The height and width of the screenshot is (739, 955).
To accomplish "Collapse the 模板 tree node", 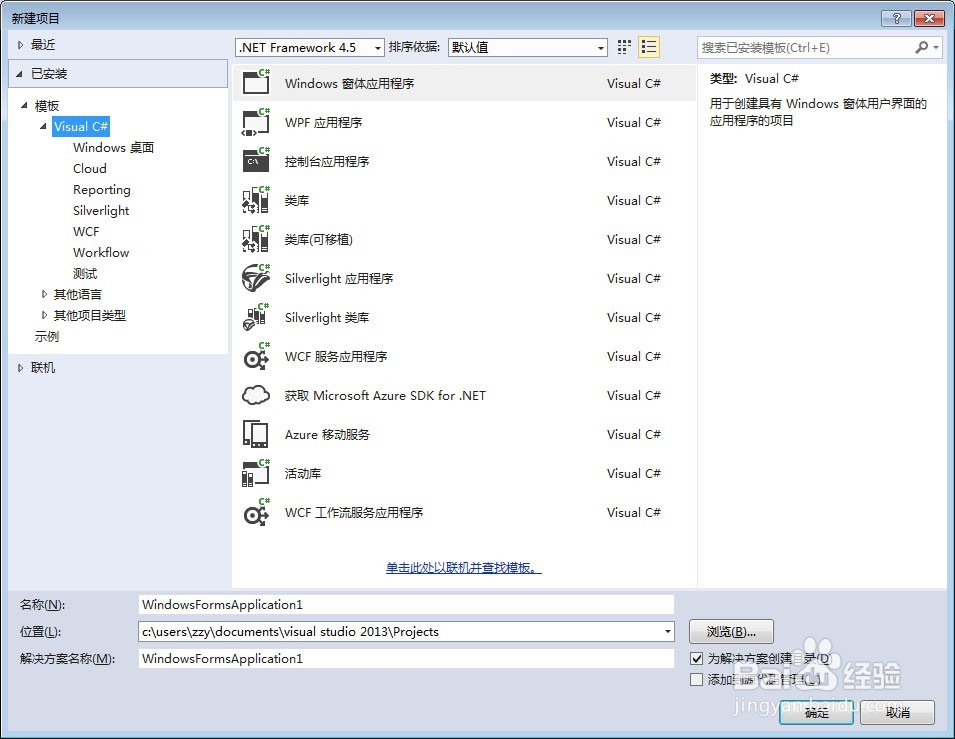I will click(x=24, y=105).
